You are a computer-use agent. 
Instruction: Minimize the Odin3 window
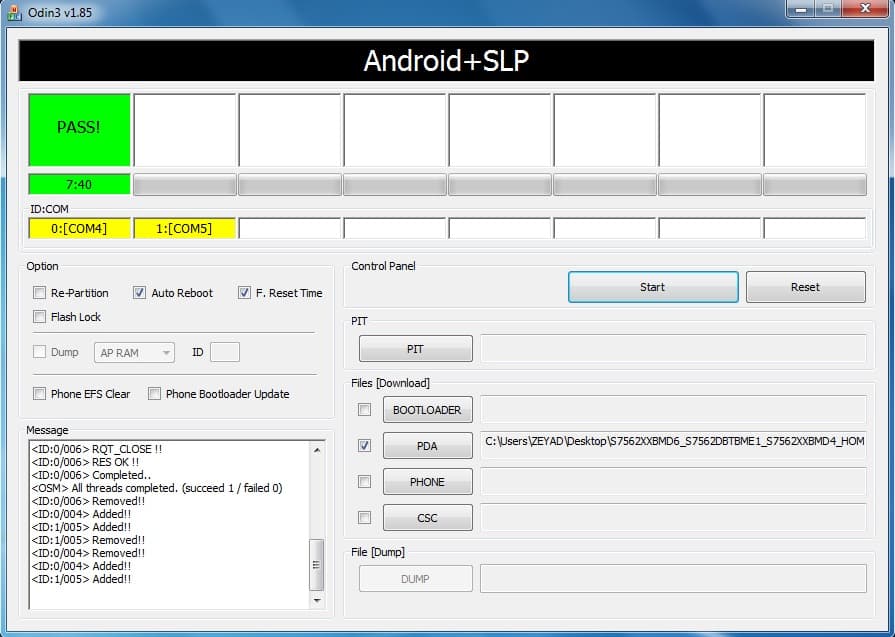(801, 9)
